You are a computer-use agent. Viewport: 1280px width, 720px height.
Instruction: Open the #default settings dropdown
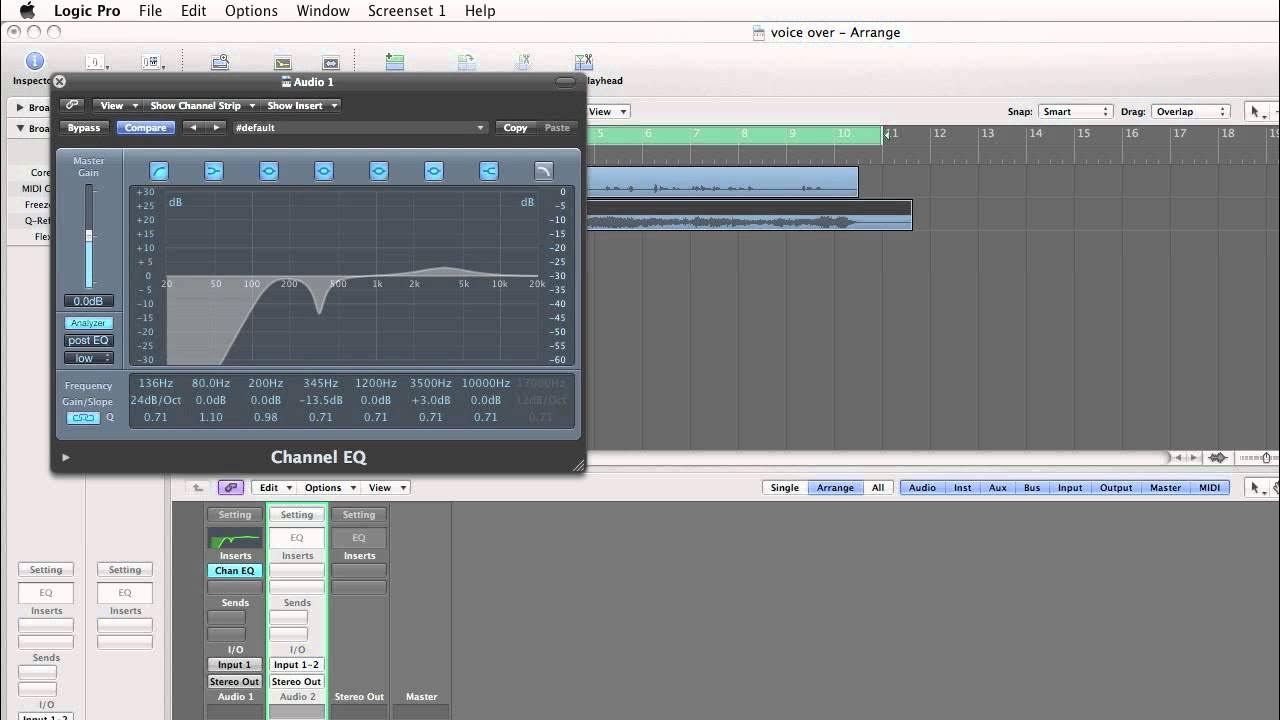pyautogui.click(x=360, y=128)
